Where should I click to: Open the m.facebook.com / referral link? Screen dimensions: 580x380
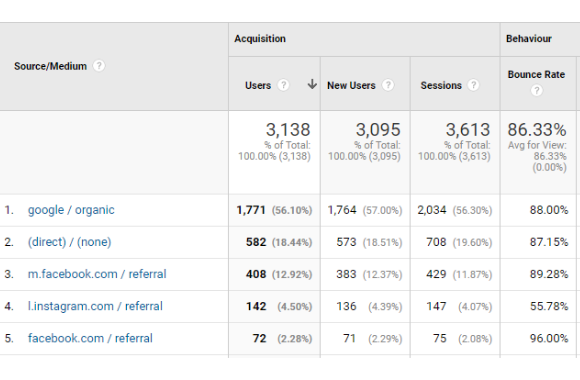pos(97,274)
